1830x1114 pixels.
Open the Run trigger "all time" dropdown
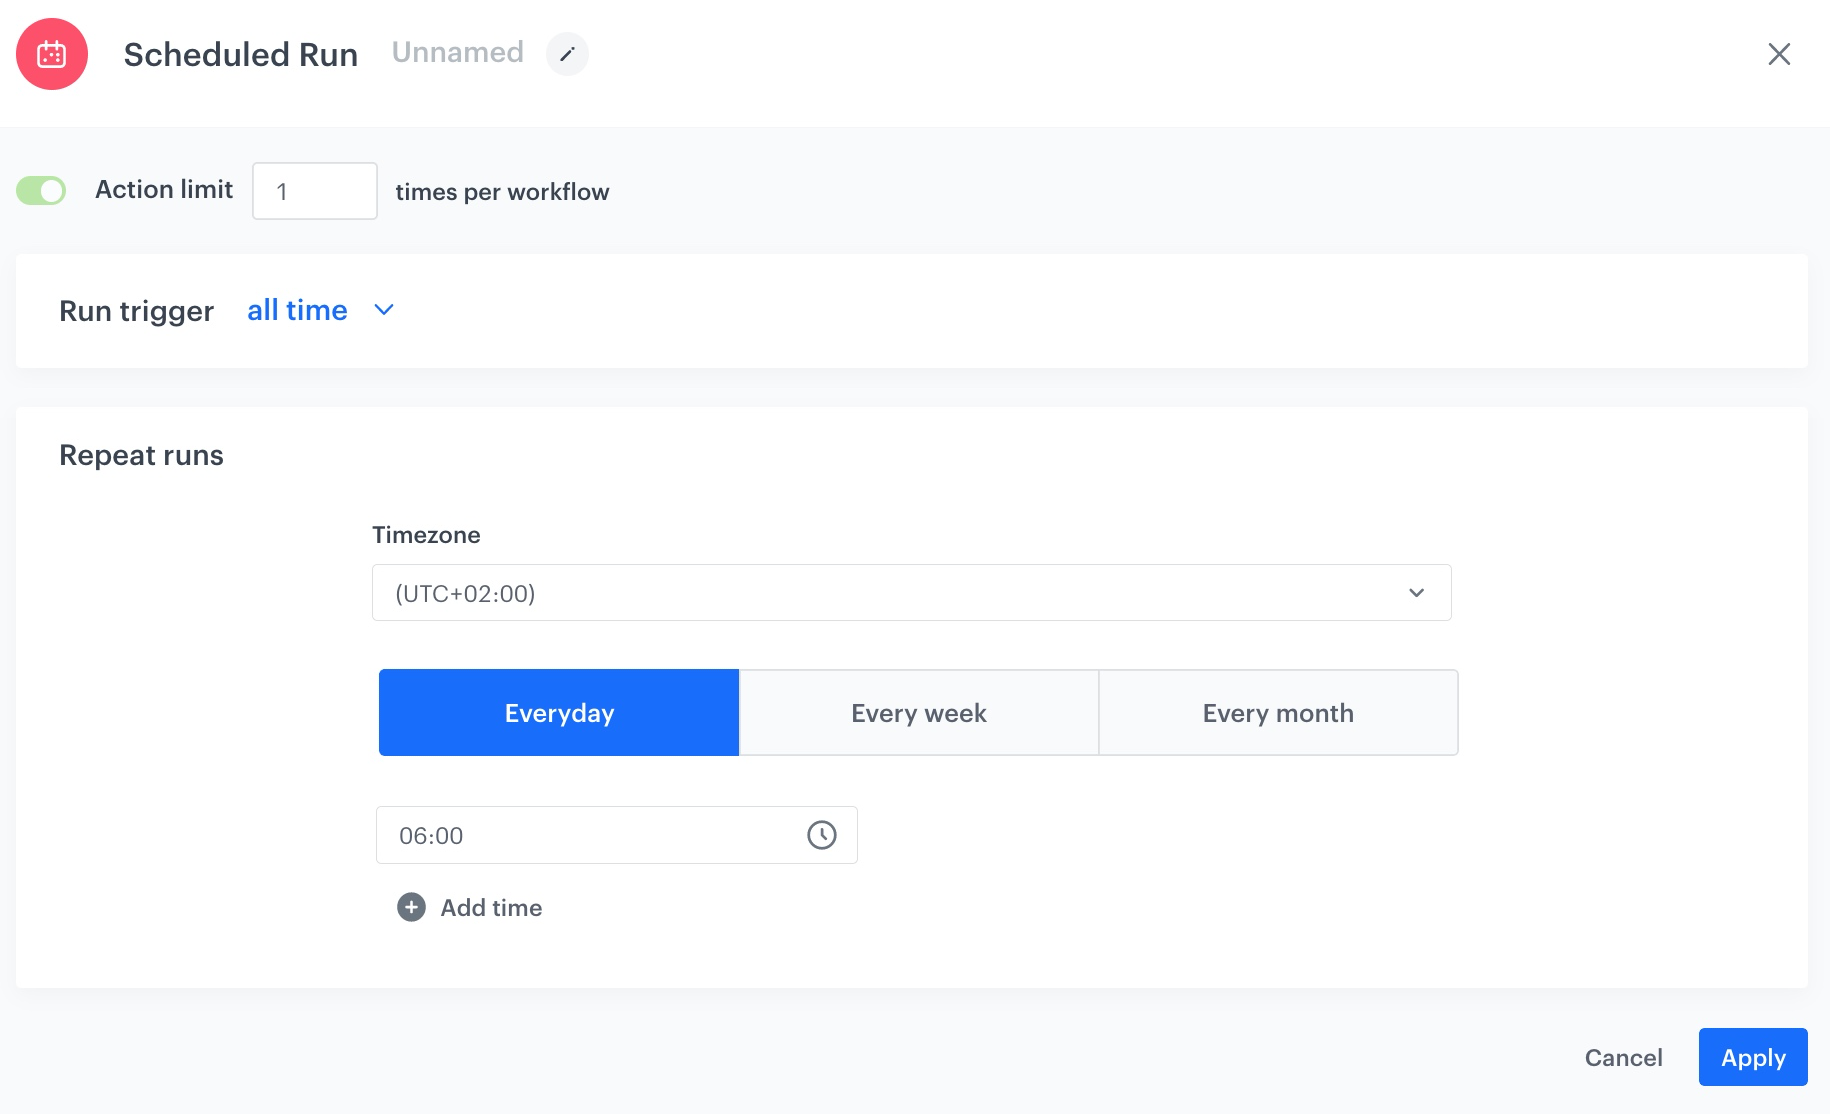point(297,311)
